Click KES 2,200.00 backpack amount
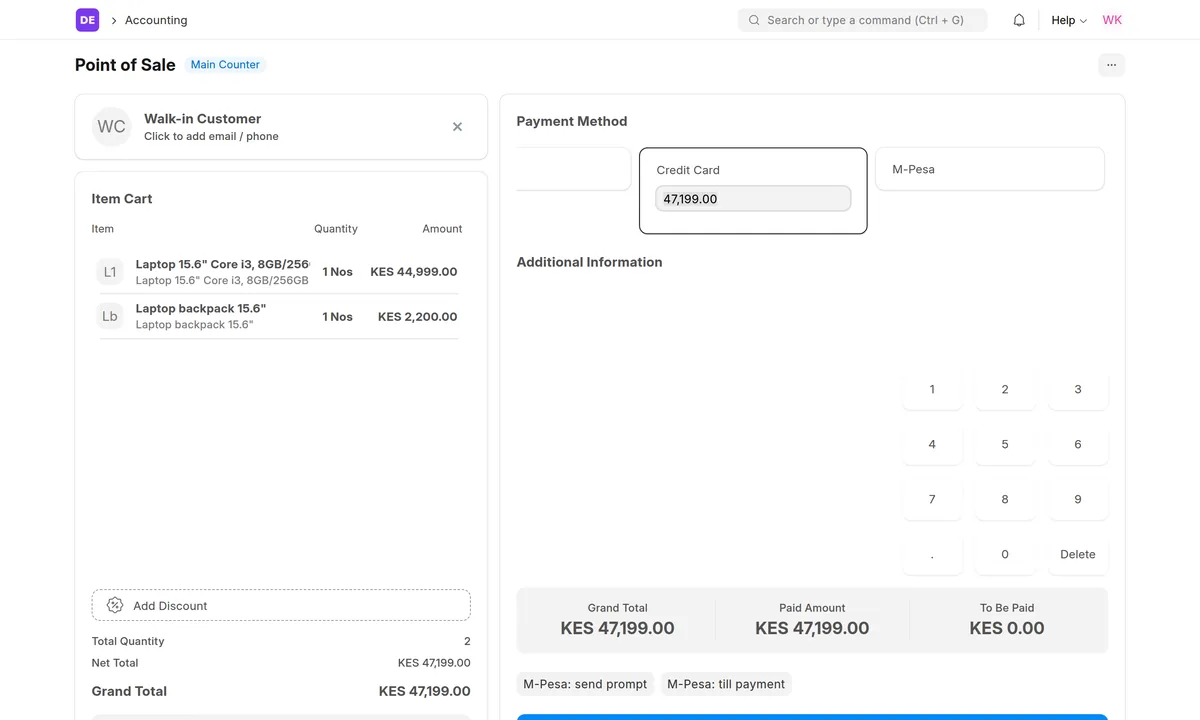Image resolution: width=1200 pixels, height=720 pixels. [x=417, y=317]
